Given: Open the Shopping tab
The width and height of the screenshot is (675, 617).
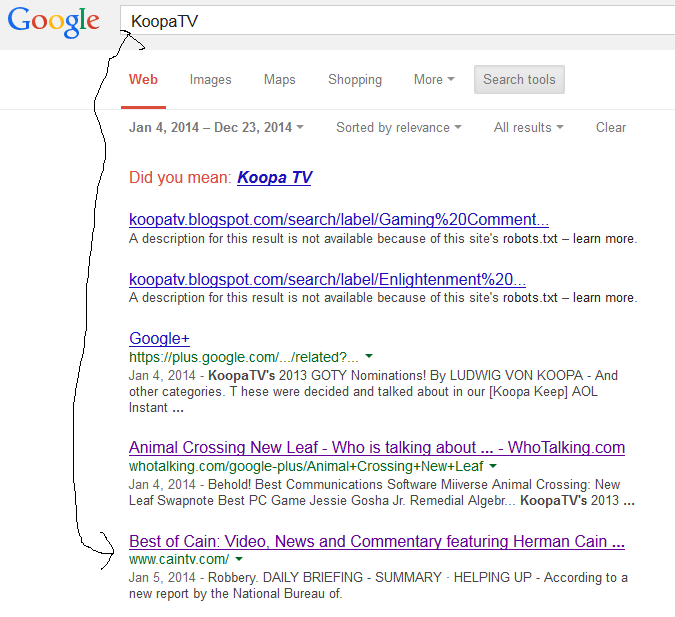Looking at the screenshot, I should (355, 80).
